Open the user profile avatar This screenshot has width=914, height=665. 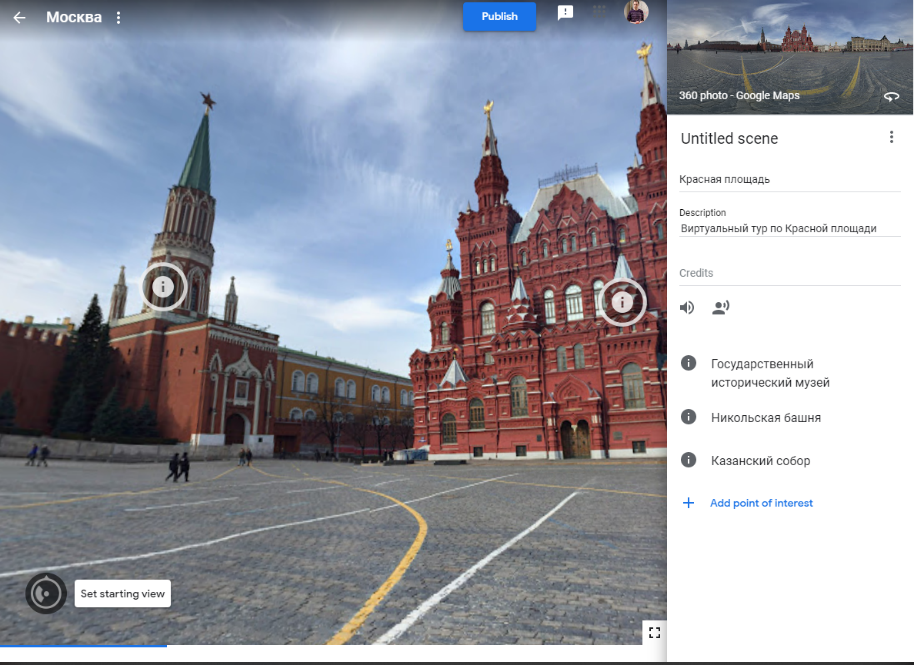[635, 12]
